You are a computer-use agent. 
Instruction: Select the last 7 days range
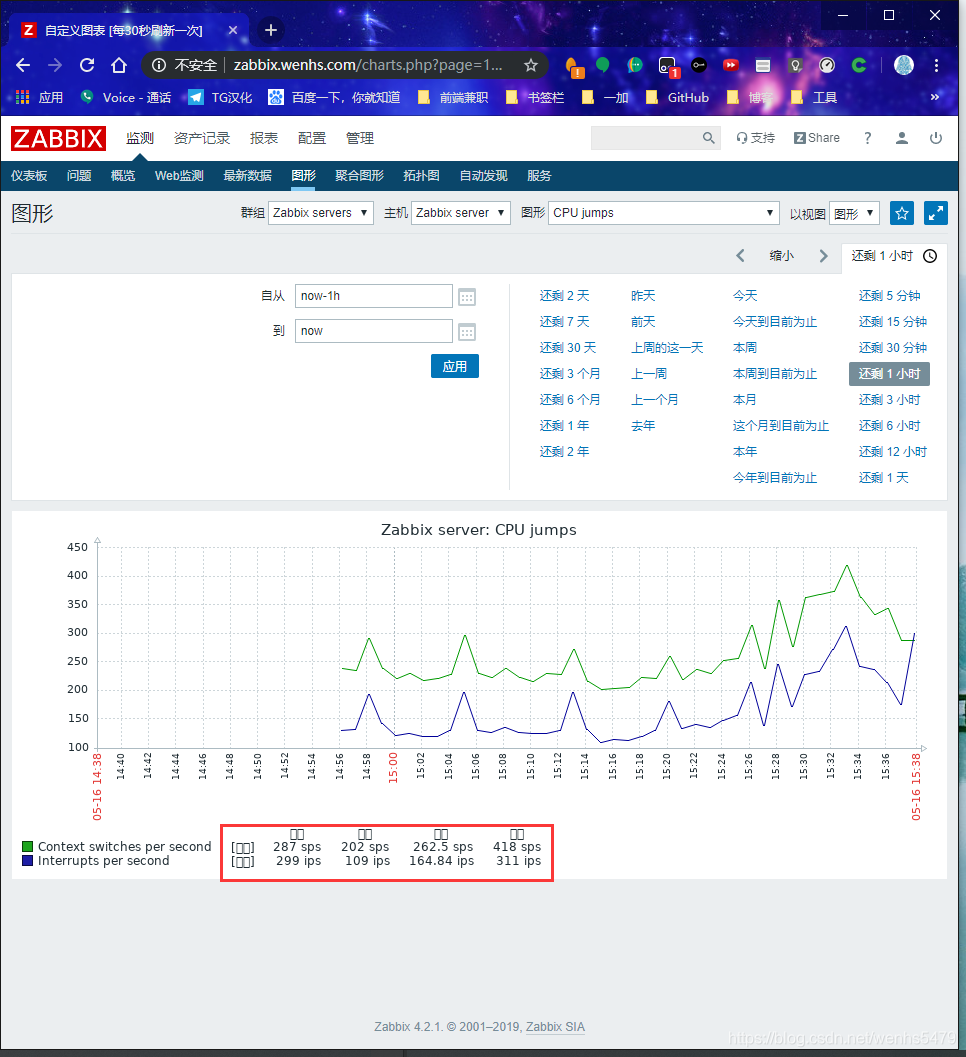coord(564,322)
